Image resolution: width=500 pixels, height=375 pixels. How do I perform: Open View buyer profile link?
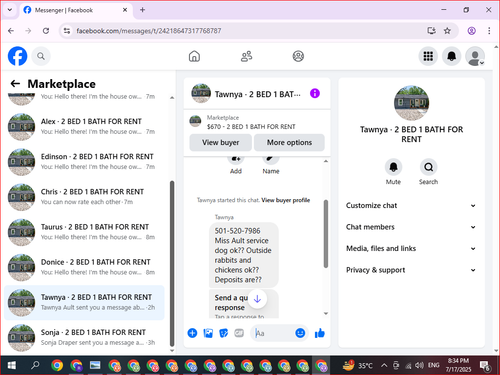click(286, 200)
